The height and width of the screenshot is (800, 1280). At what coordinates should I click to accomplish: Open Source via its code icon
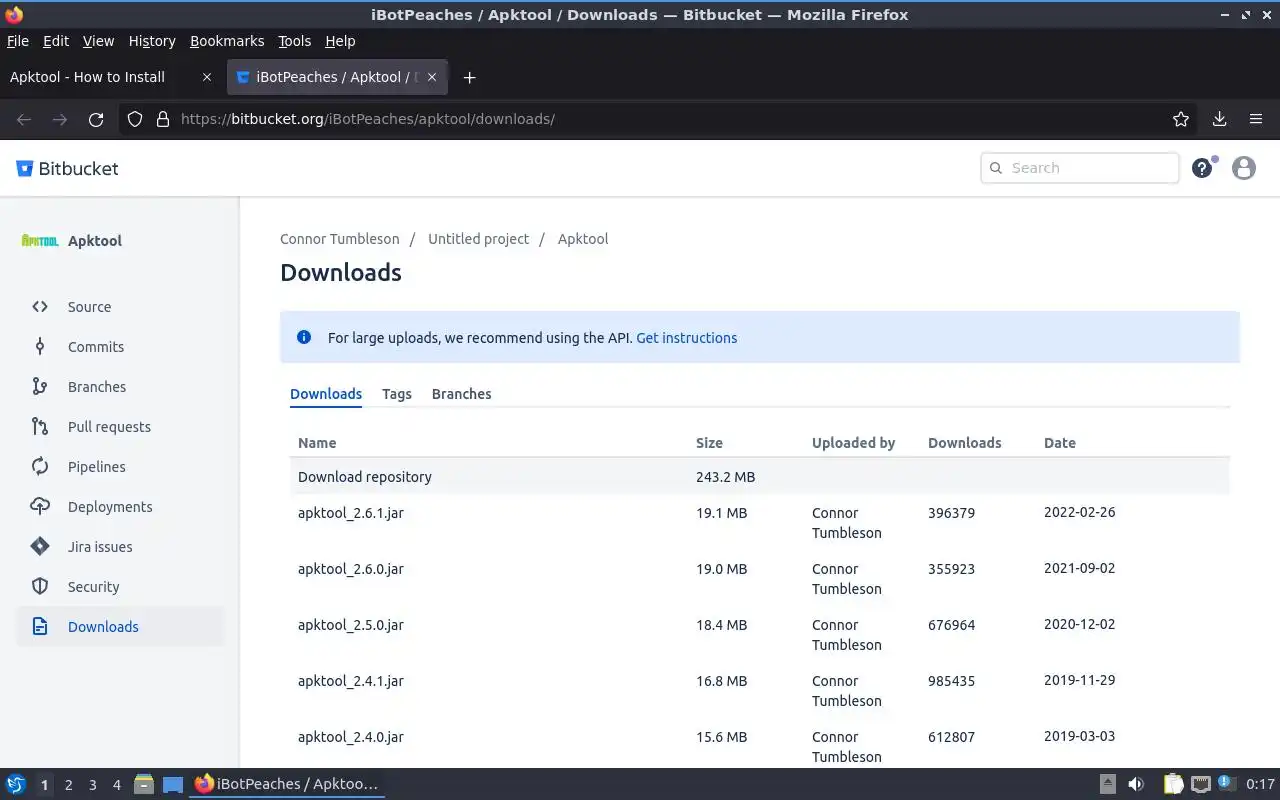tap(40, 307)
